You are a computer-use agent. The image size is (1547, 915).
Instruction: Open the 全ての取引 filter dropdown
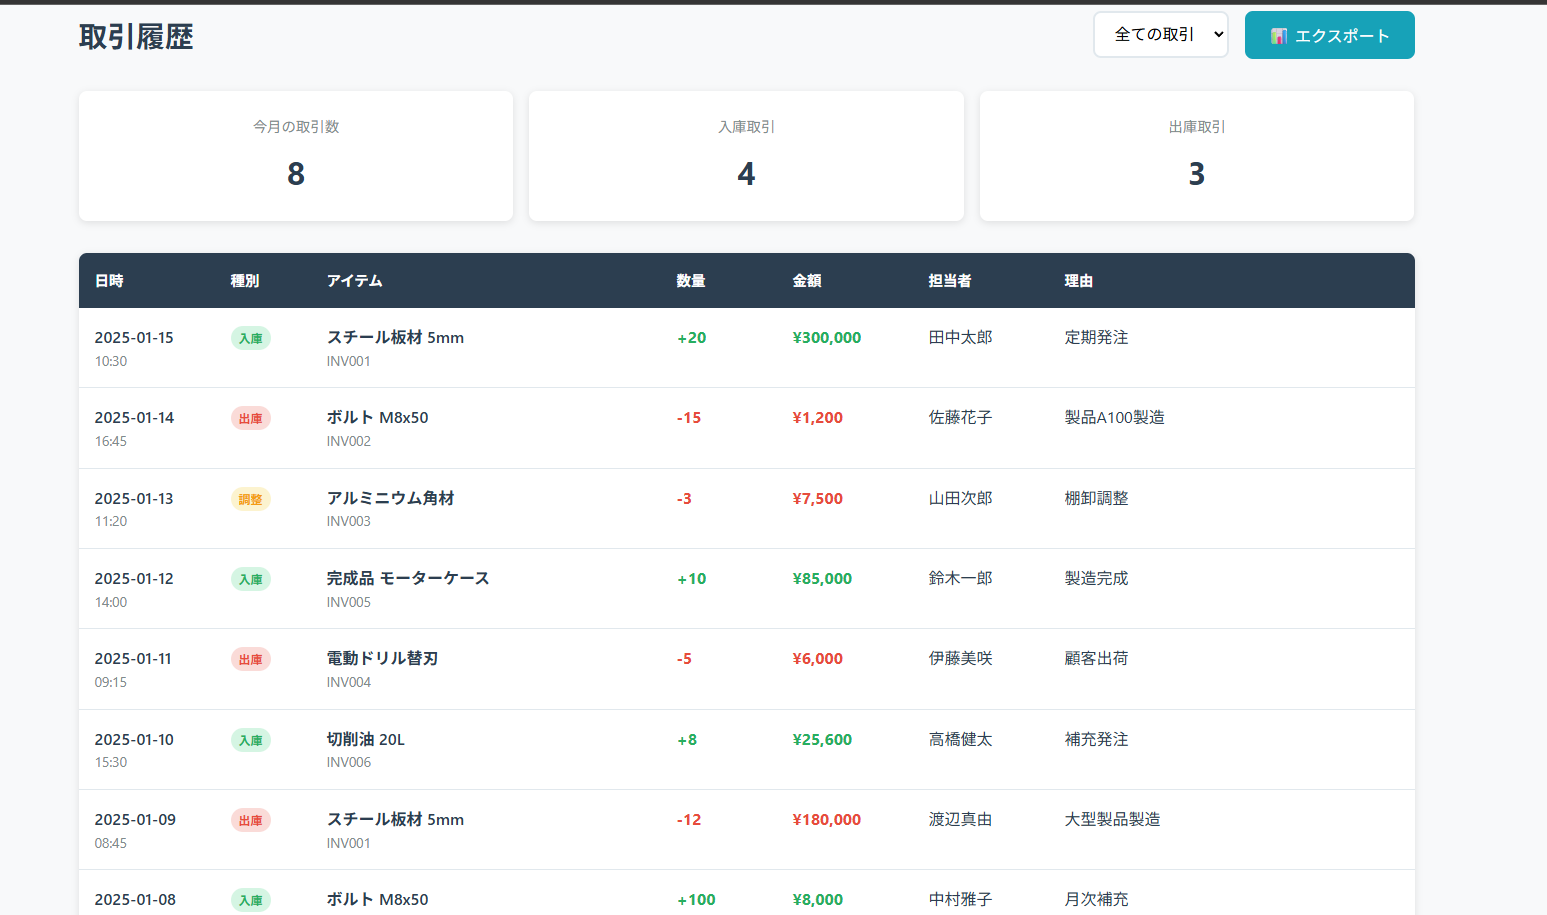pyautogui.click(x=1160, y=35)
